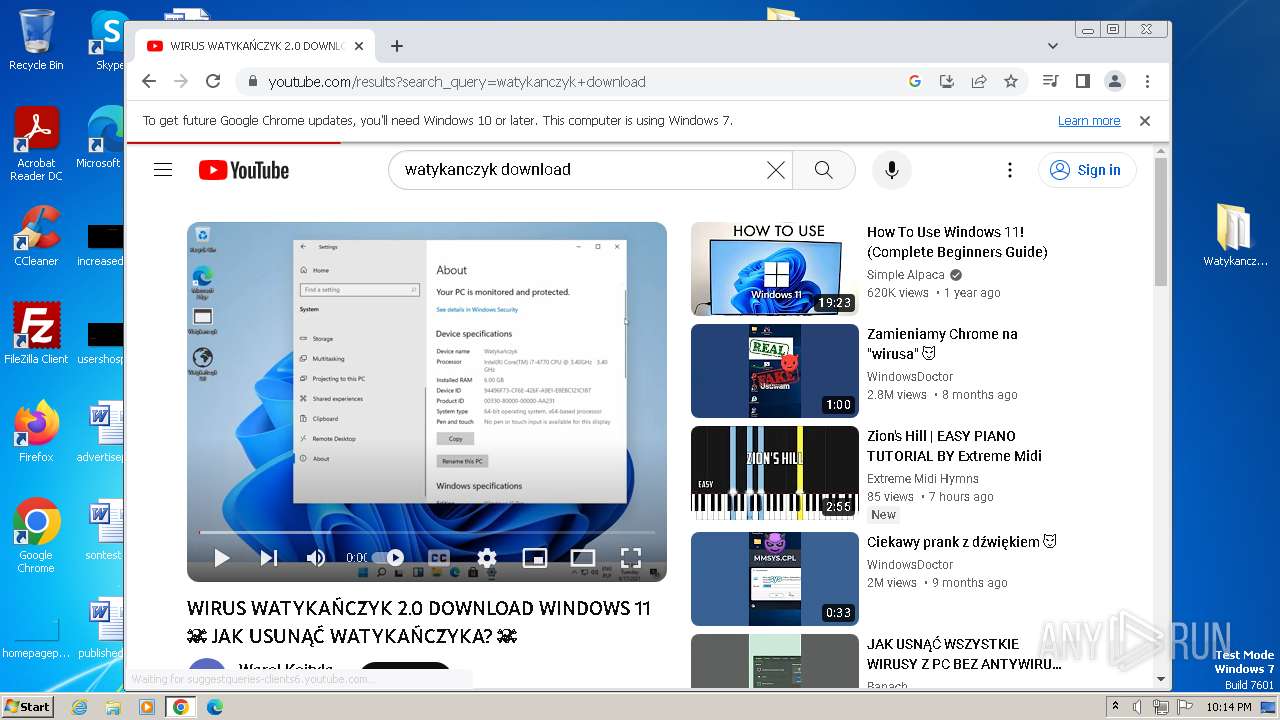Open the Windows Start menu
Screen dimensions: 1280x720
pyautogui.click(x=27, y=707)
